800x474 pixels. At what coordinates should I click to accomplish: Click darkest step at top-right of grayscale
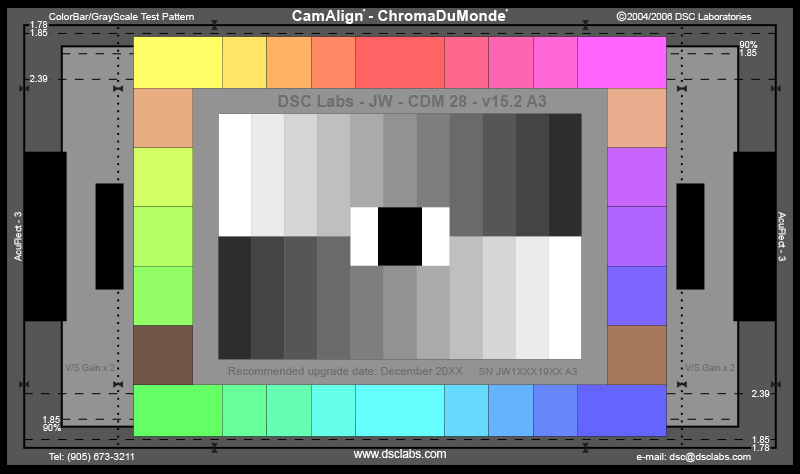[565, 175]
